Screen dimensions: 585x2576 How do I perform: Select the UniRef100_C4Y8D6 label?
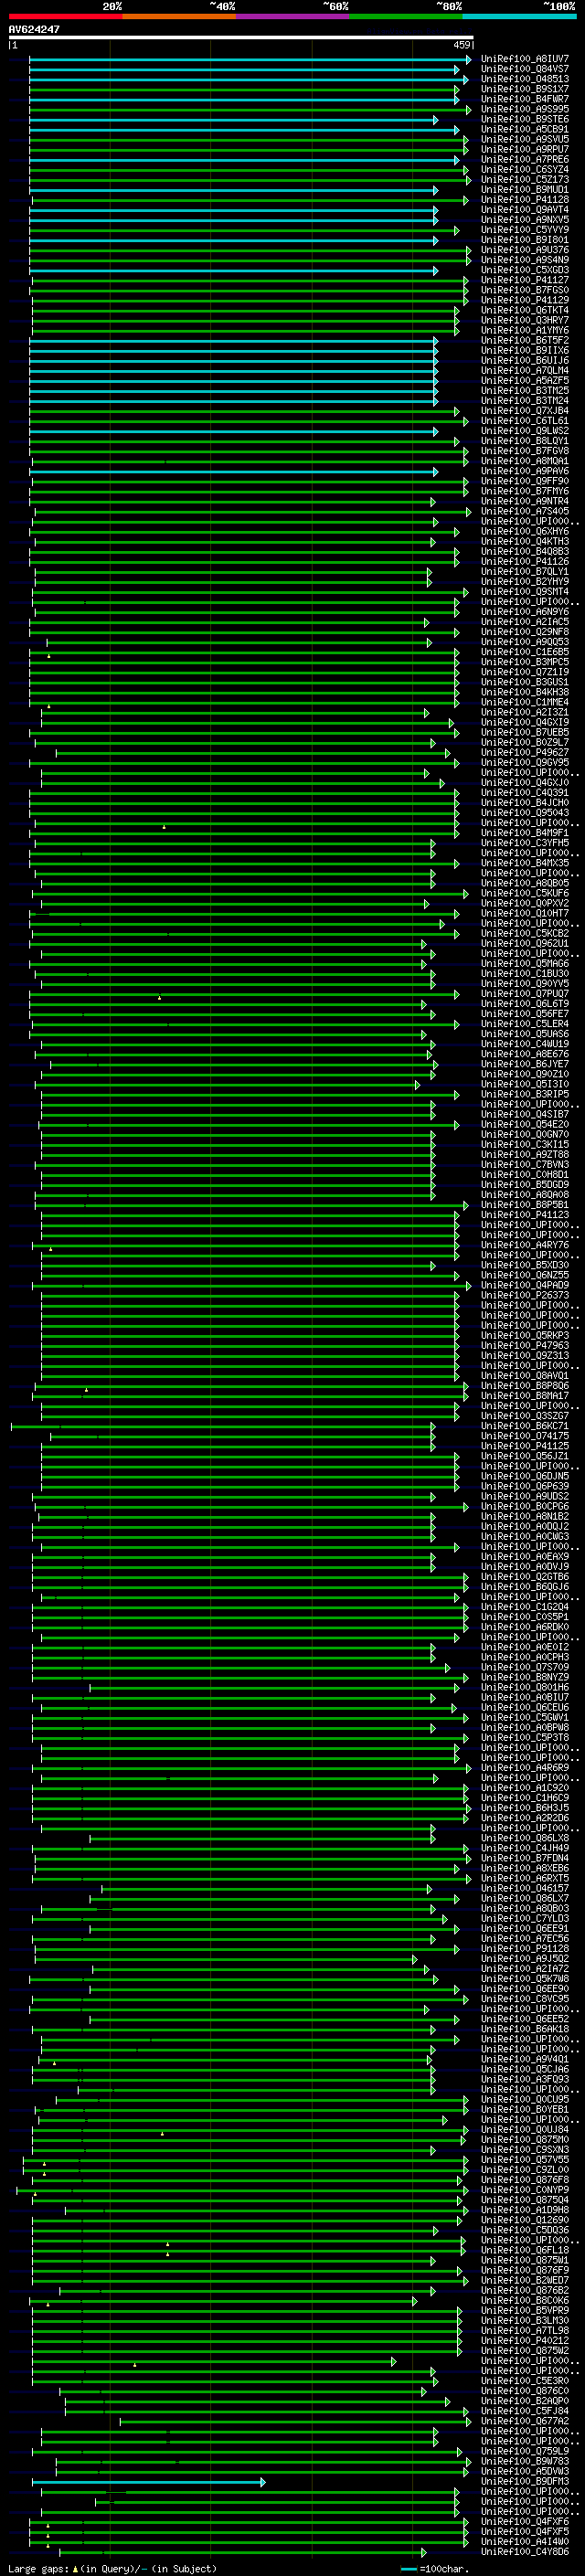(x=525, y=2551)
